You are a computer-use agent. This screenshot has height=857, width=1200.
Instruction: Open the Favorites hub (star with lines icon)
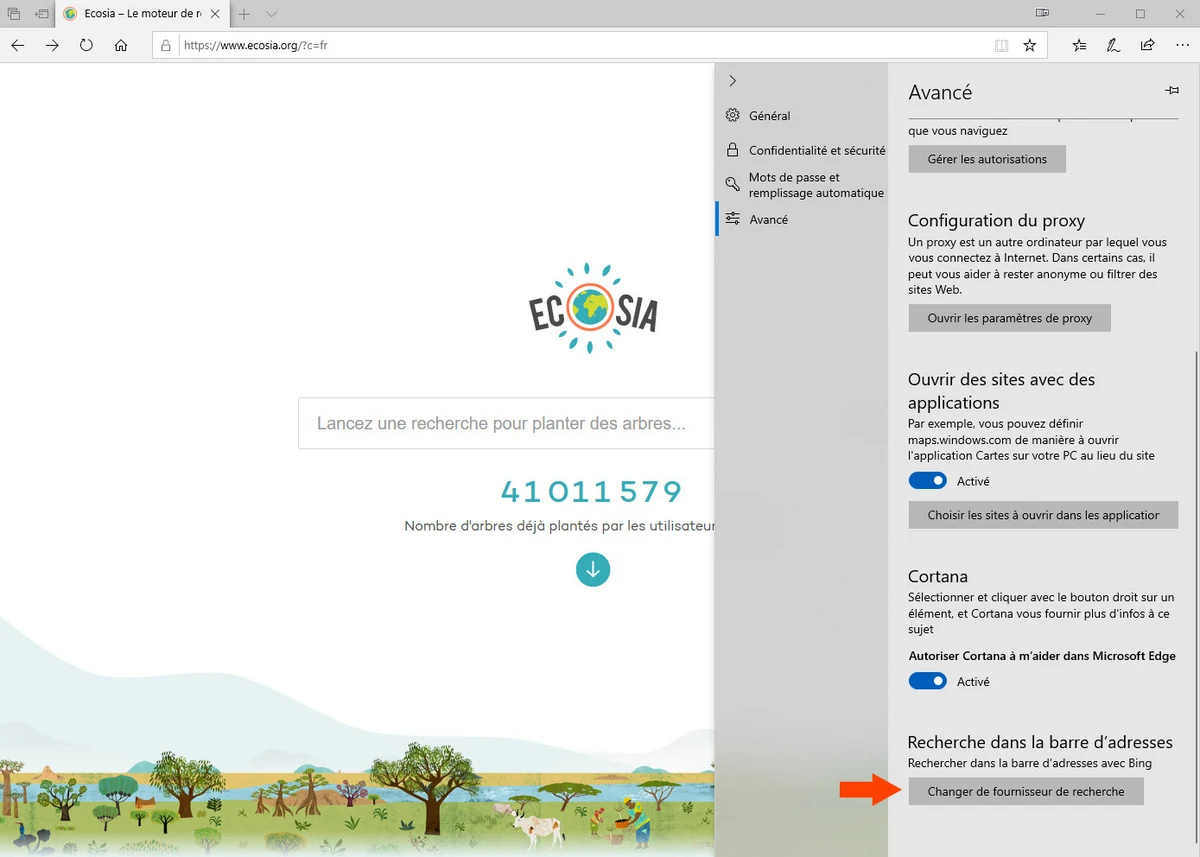1078,44
